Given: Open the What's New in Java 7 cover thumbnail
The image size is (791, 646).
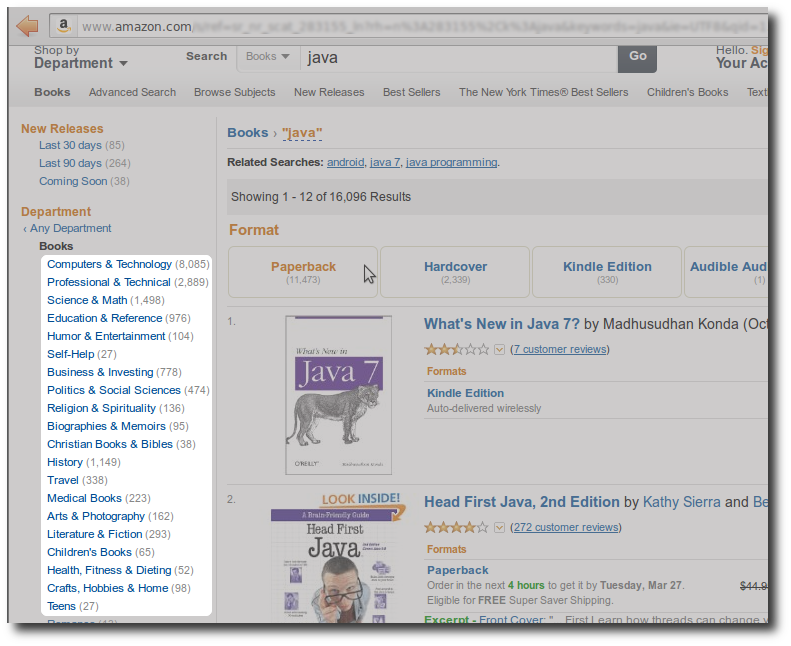Looking at the screenshot, I should point(338,394).
